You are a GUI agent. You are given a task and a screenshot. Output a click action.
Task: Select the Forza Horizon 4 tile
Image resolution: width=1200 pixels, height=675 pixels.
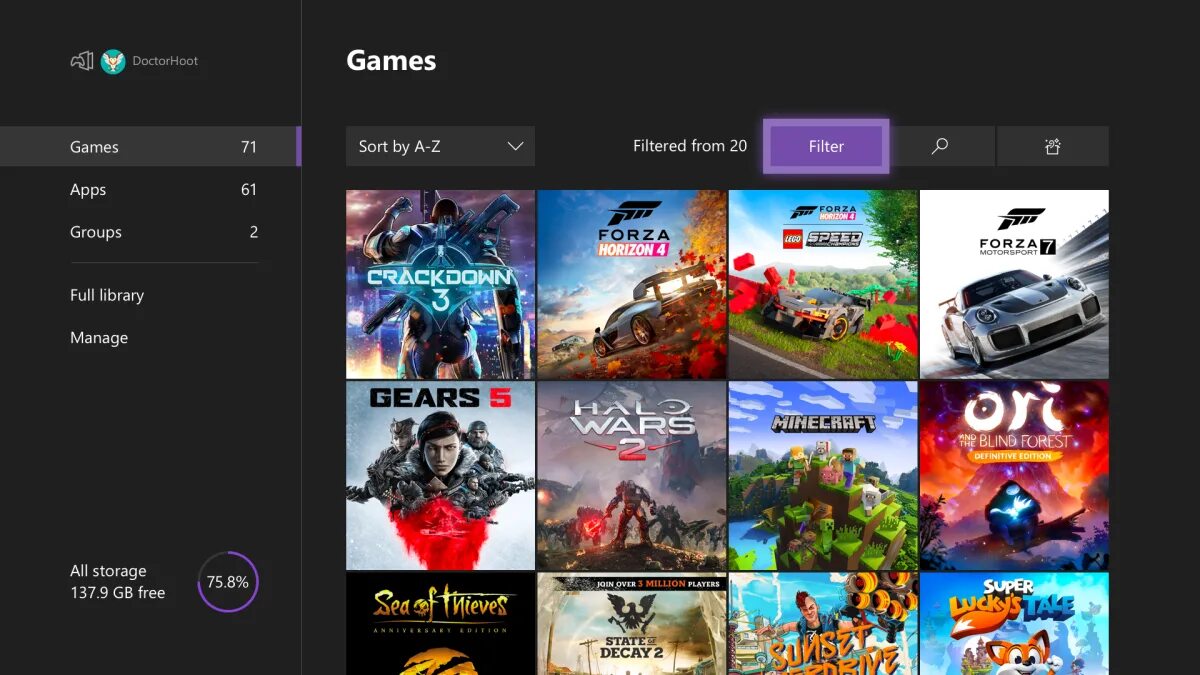[x=631, y=284]
